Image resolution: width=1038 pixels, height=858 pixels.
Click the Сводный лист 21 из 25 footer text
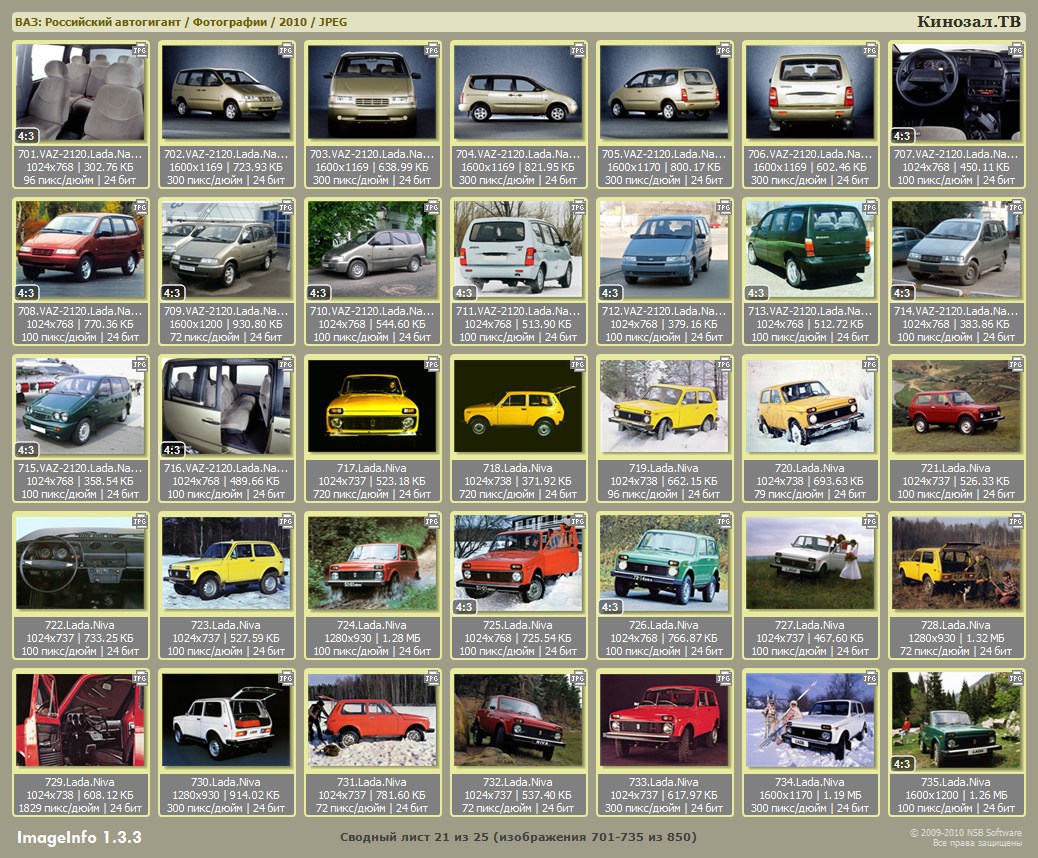518,836
